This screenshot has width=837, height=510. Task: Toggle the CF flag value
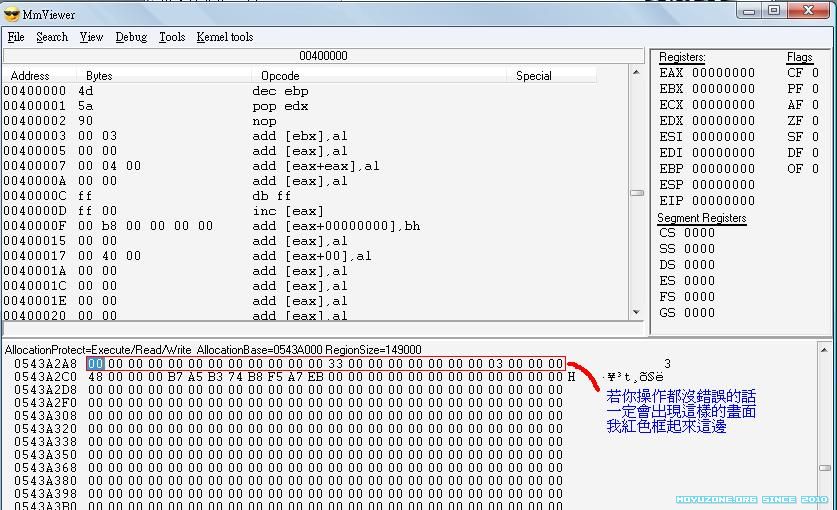(x=815, y=73)
